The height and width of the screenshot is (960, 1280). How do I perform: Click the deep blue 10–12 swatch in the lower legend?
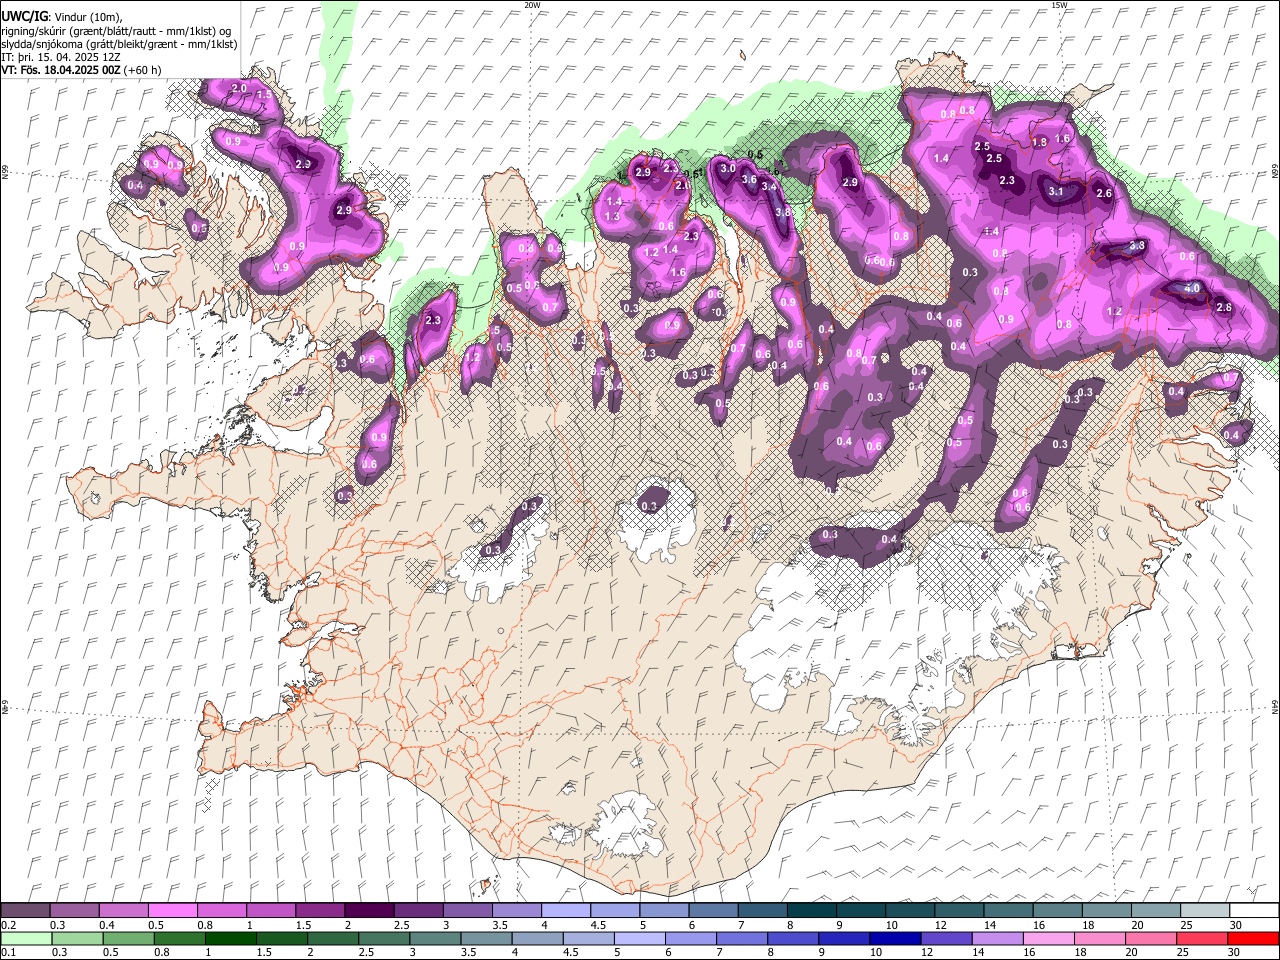coord(896,938)
